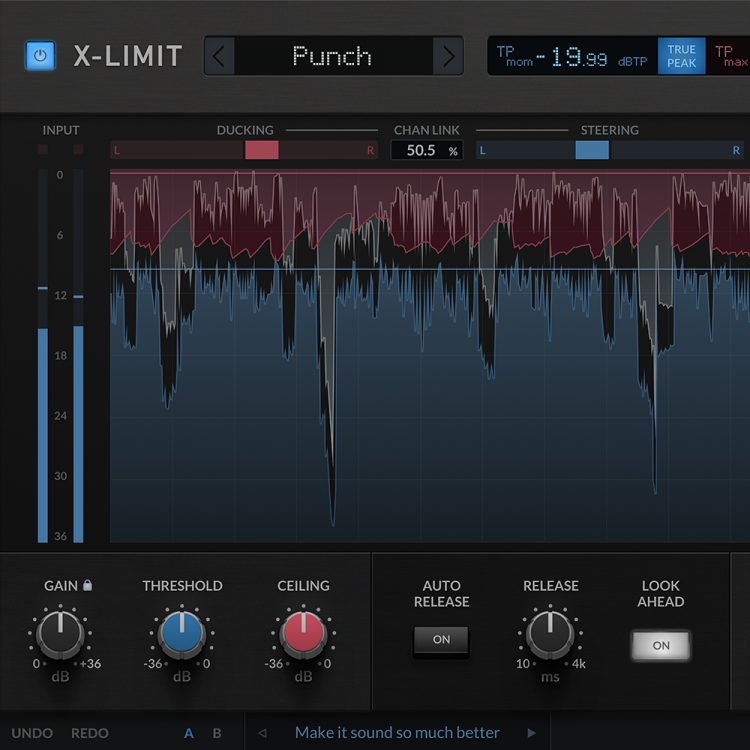Open the Punch preset selector

(x=332, y=56)
